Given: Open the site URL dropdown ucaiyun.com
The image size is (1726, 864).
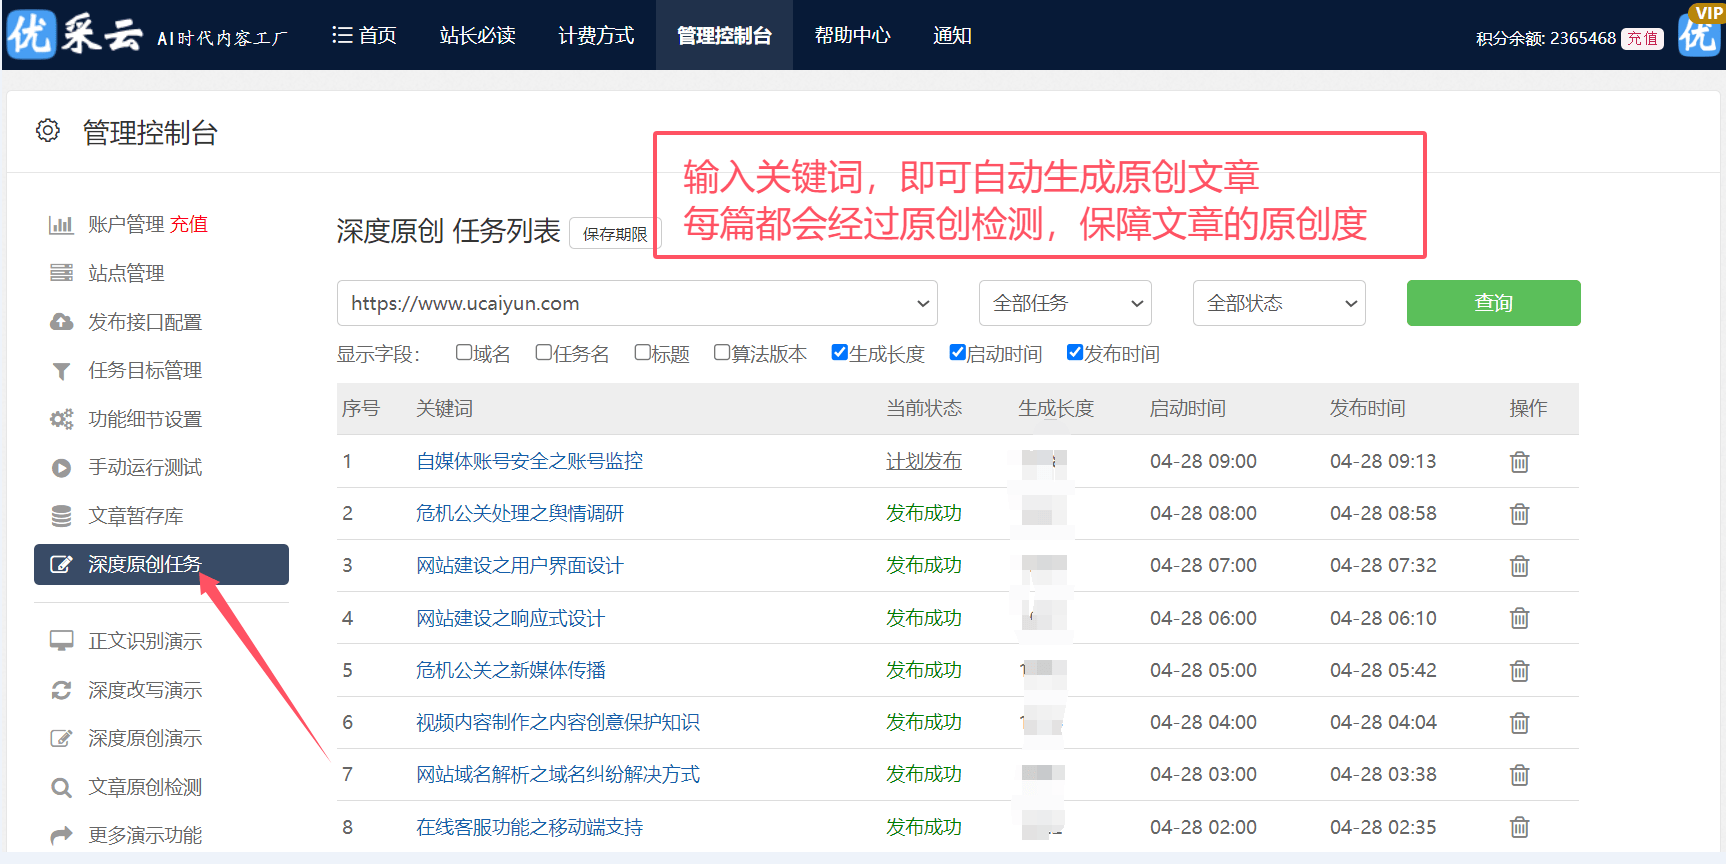Looking at the screenshot, I should (637, 303).
